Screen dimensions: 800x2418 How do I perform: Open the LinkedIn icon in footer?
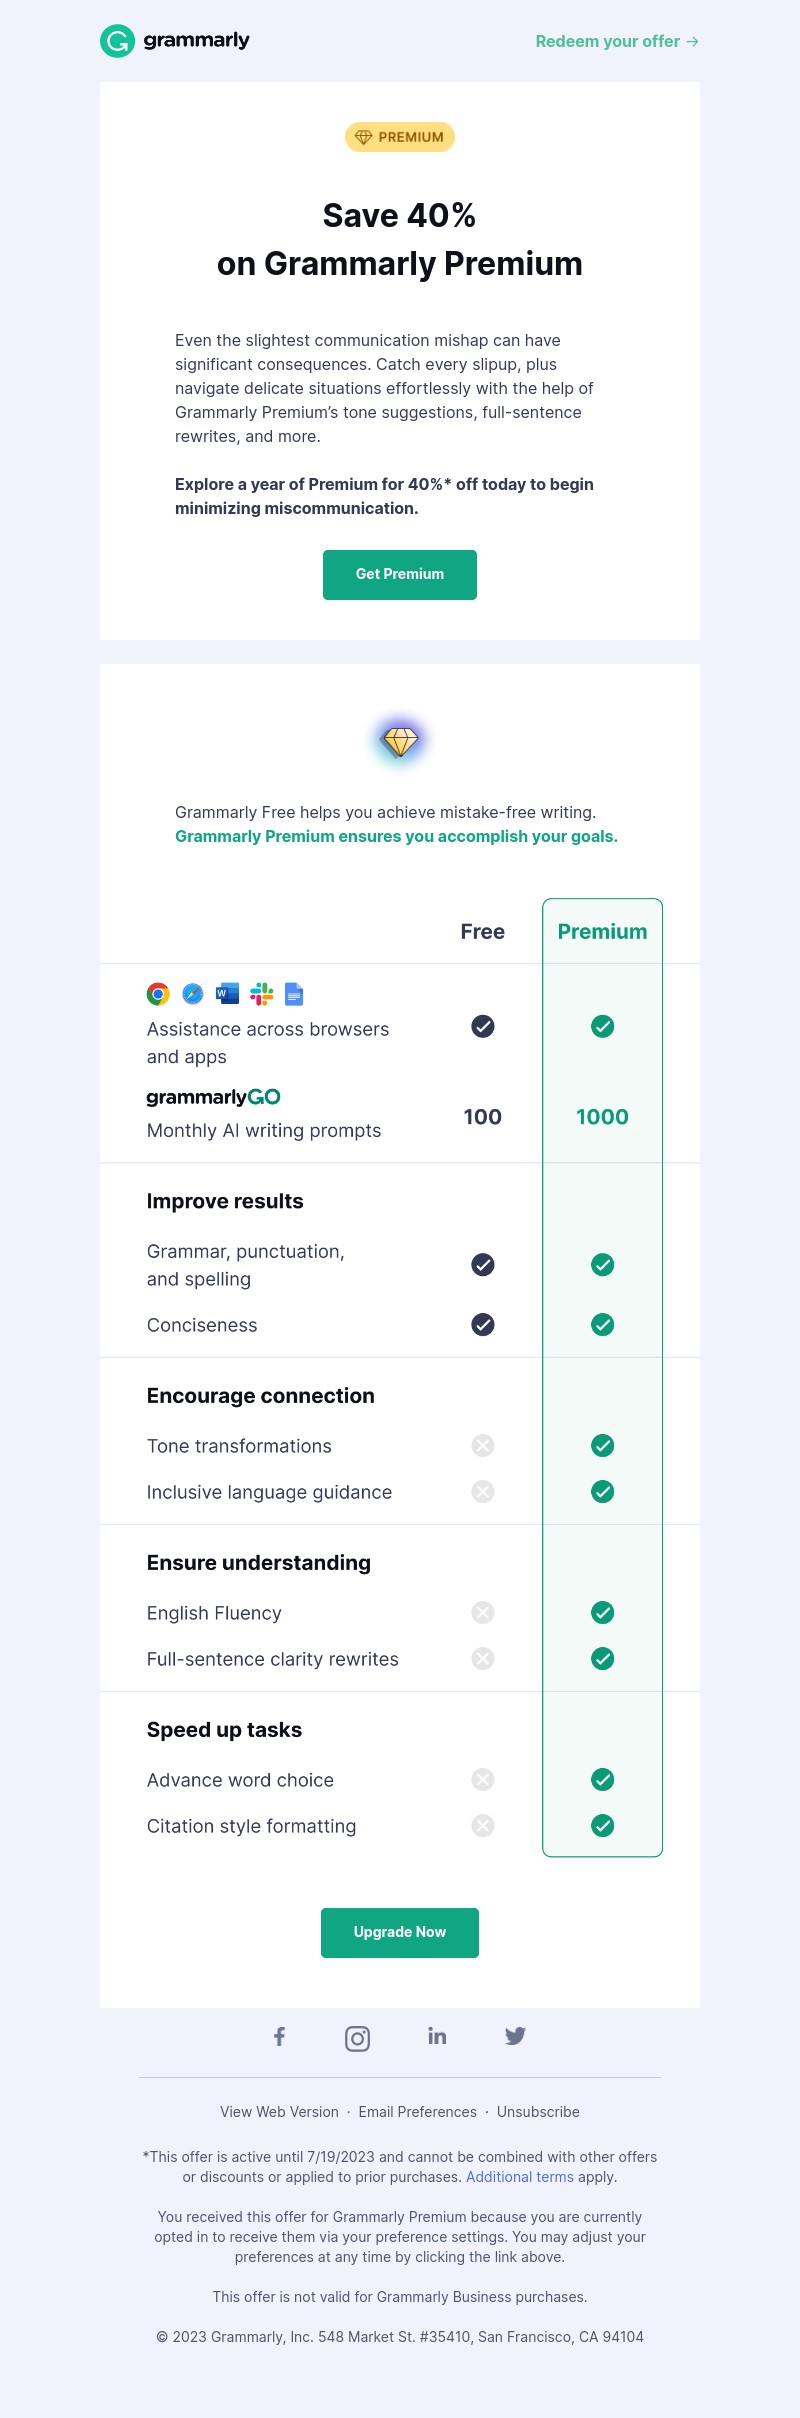pos(437,2036)
